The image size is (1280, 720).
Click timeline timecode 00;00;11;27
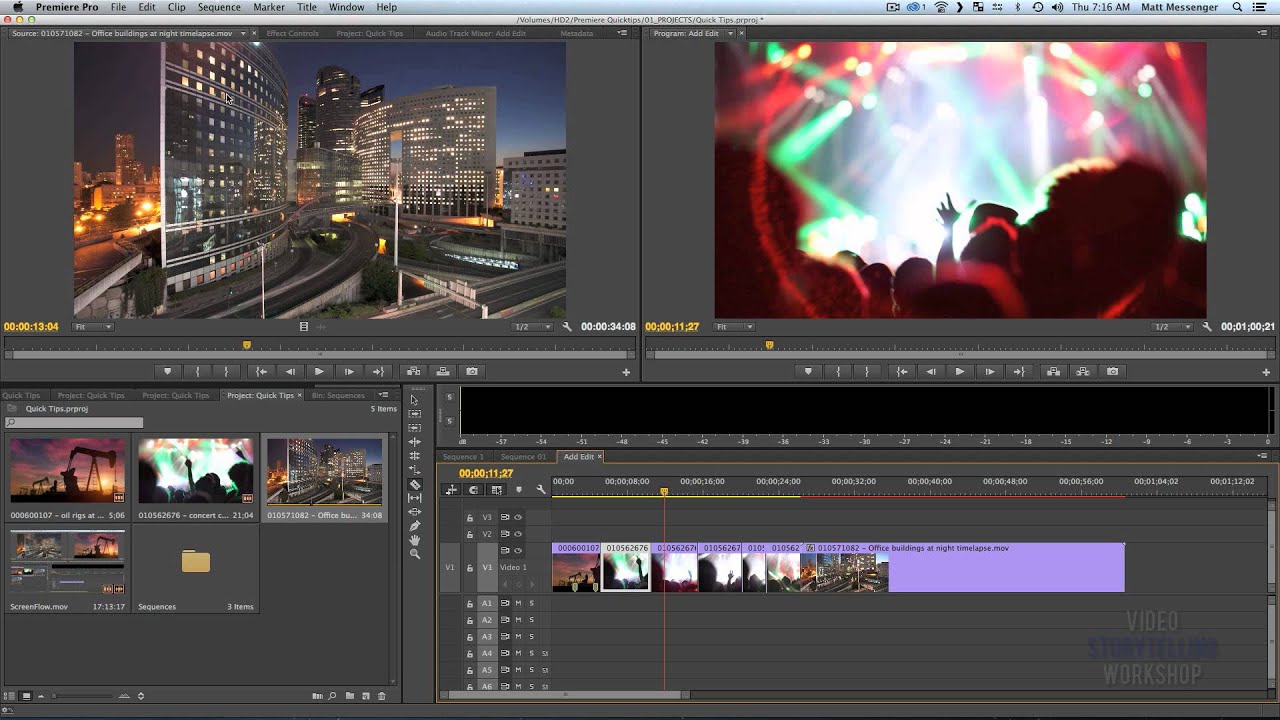[x=486, y=473]
